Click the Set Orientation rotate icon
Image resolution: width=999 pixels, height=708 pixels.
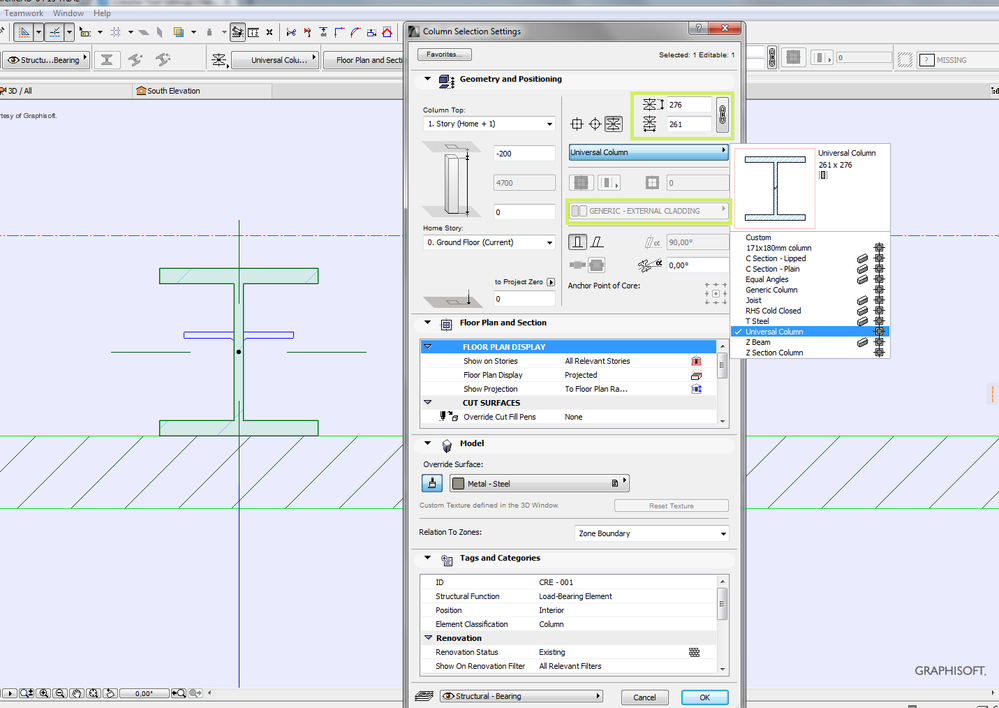coord(110,693)
